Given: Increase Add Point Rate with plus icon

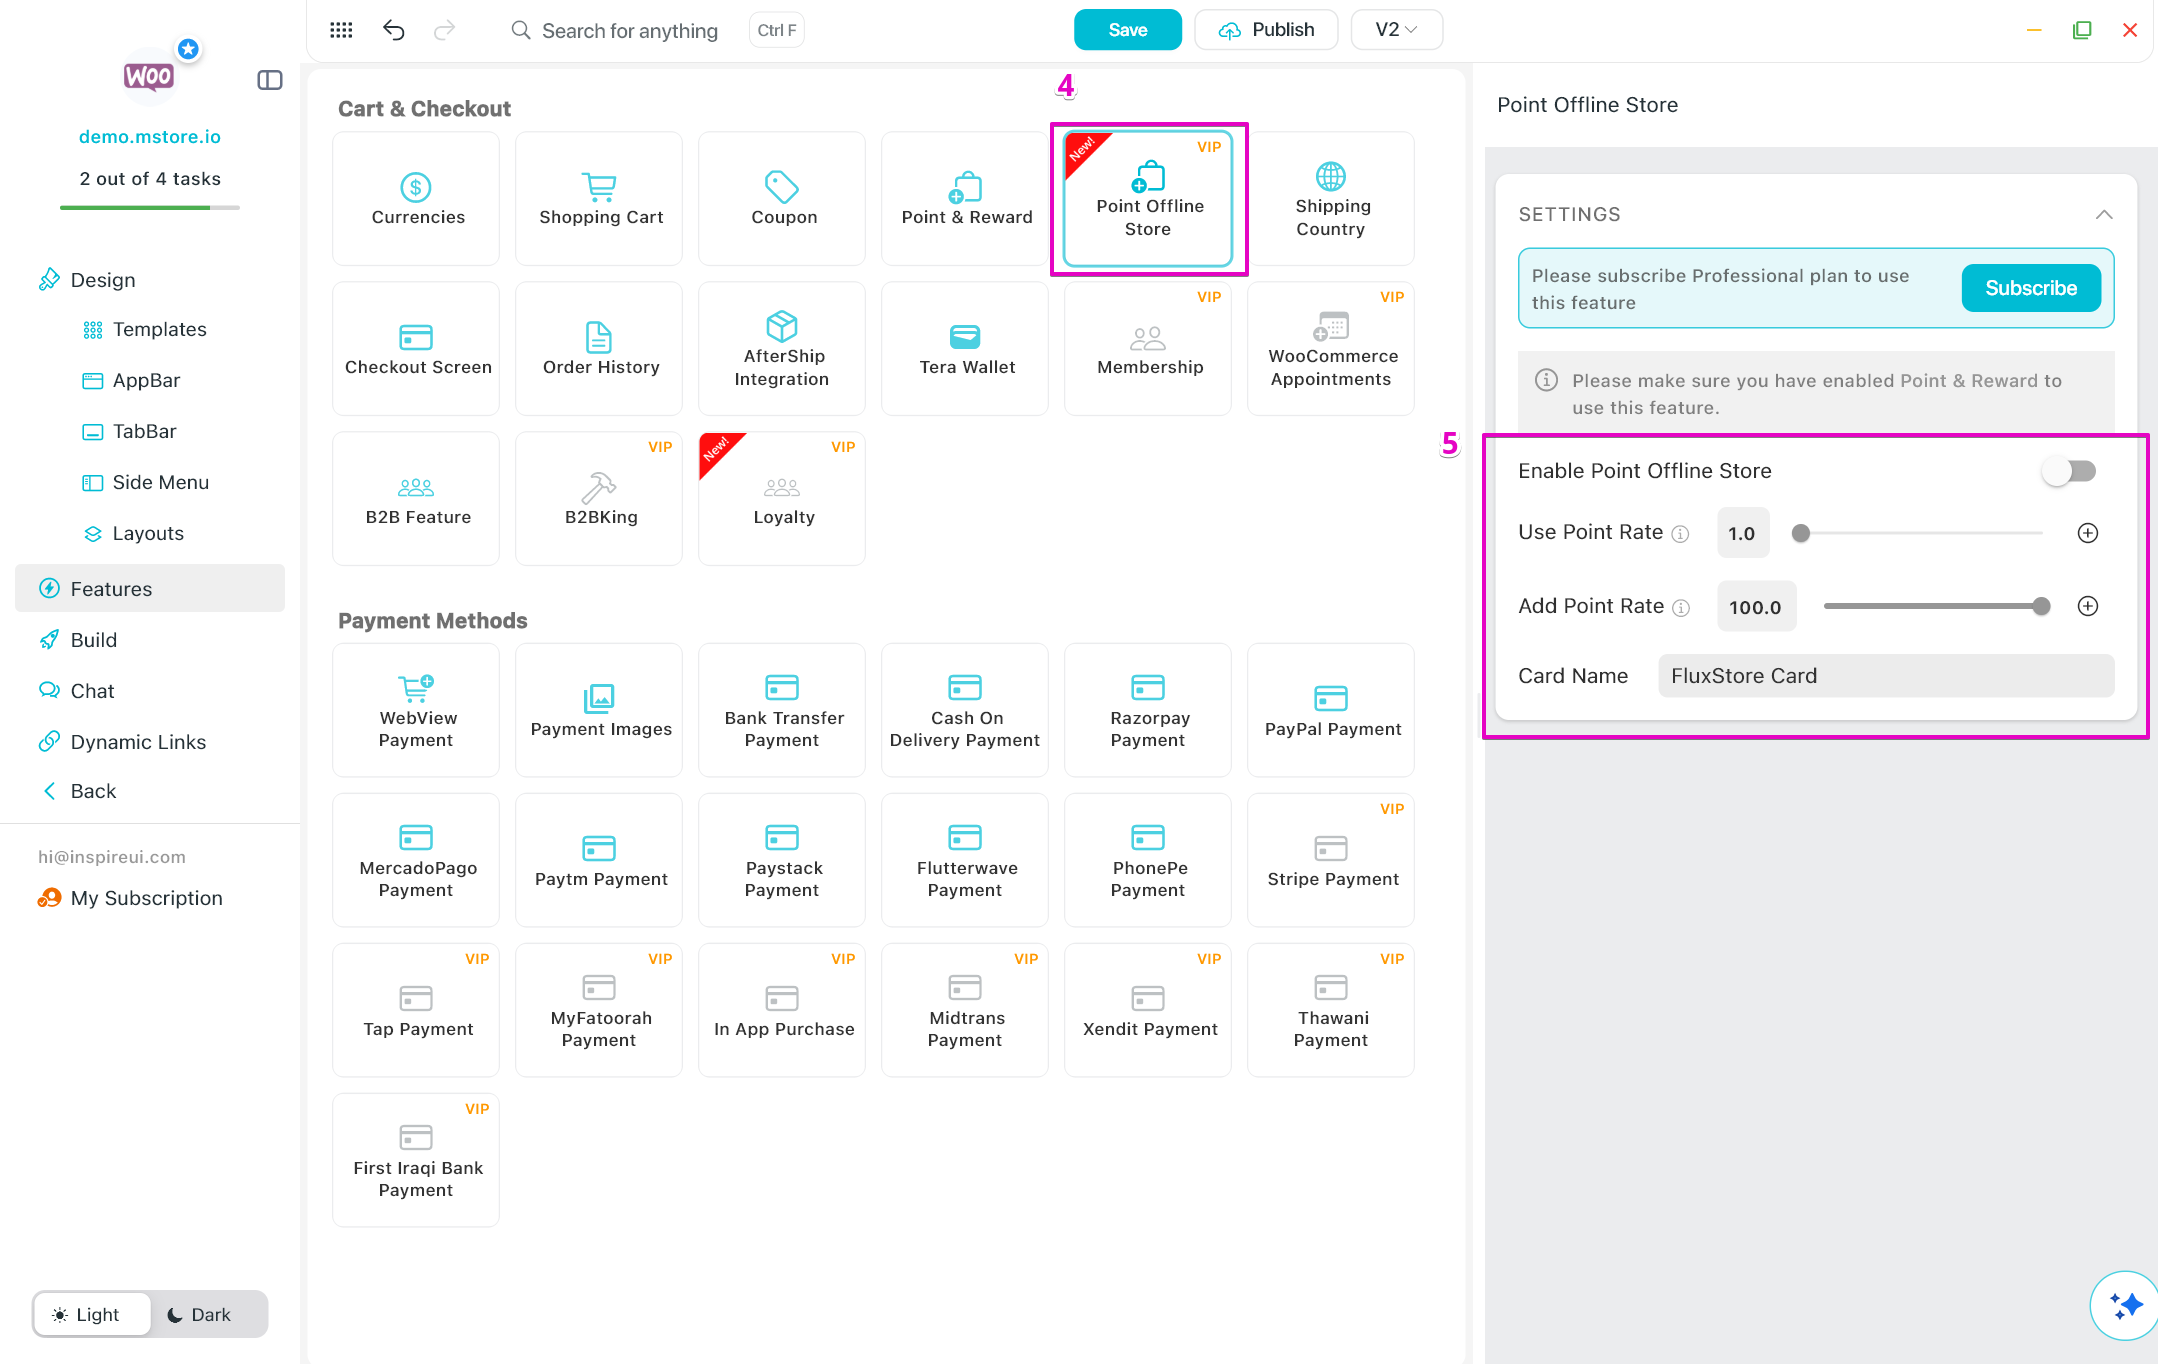Looking at the screenshot, I should coord(2088,606).
